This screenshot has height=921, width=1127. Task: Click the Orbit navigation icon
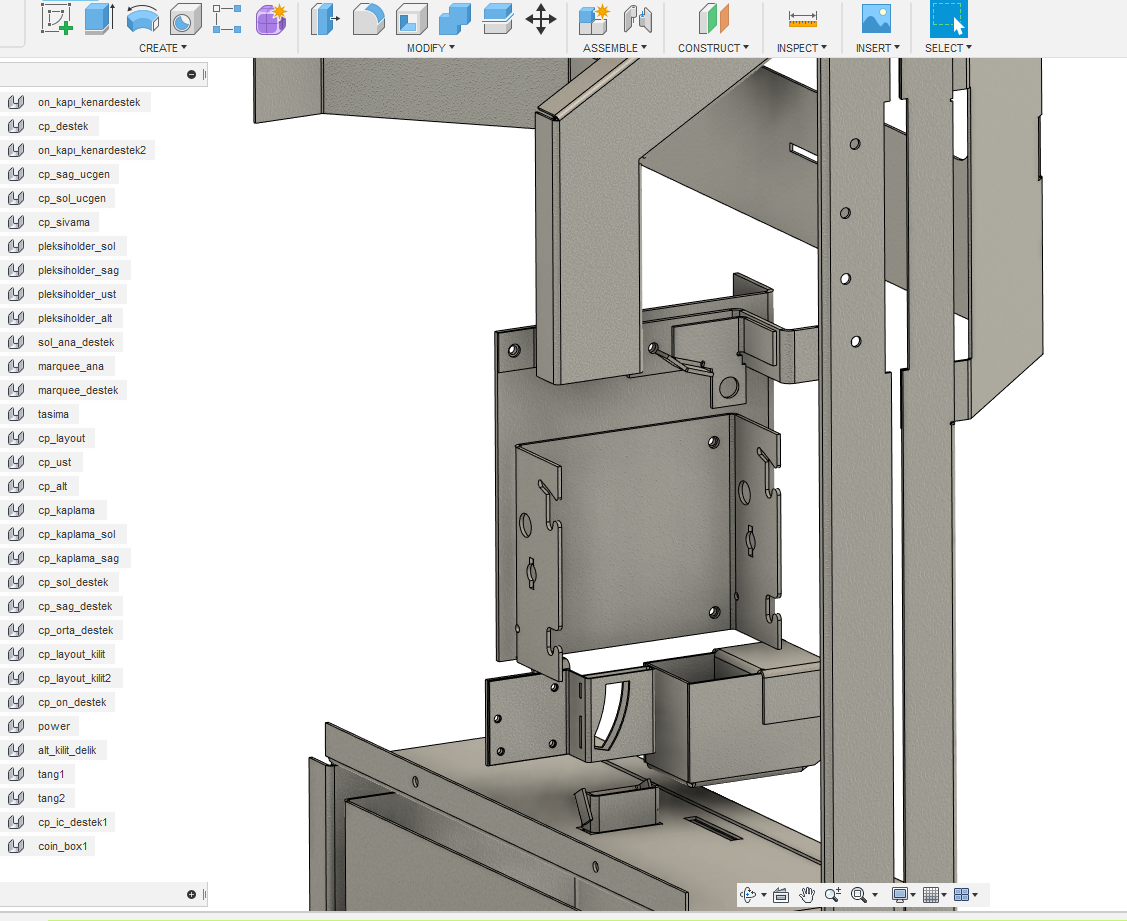[x=748, y=894]
